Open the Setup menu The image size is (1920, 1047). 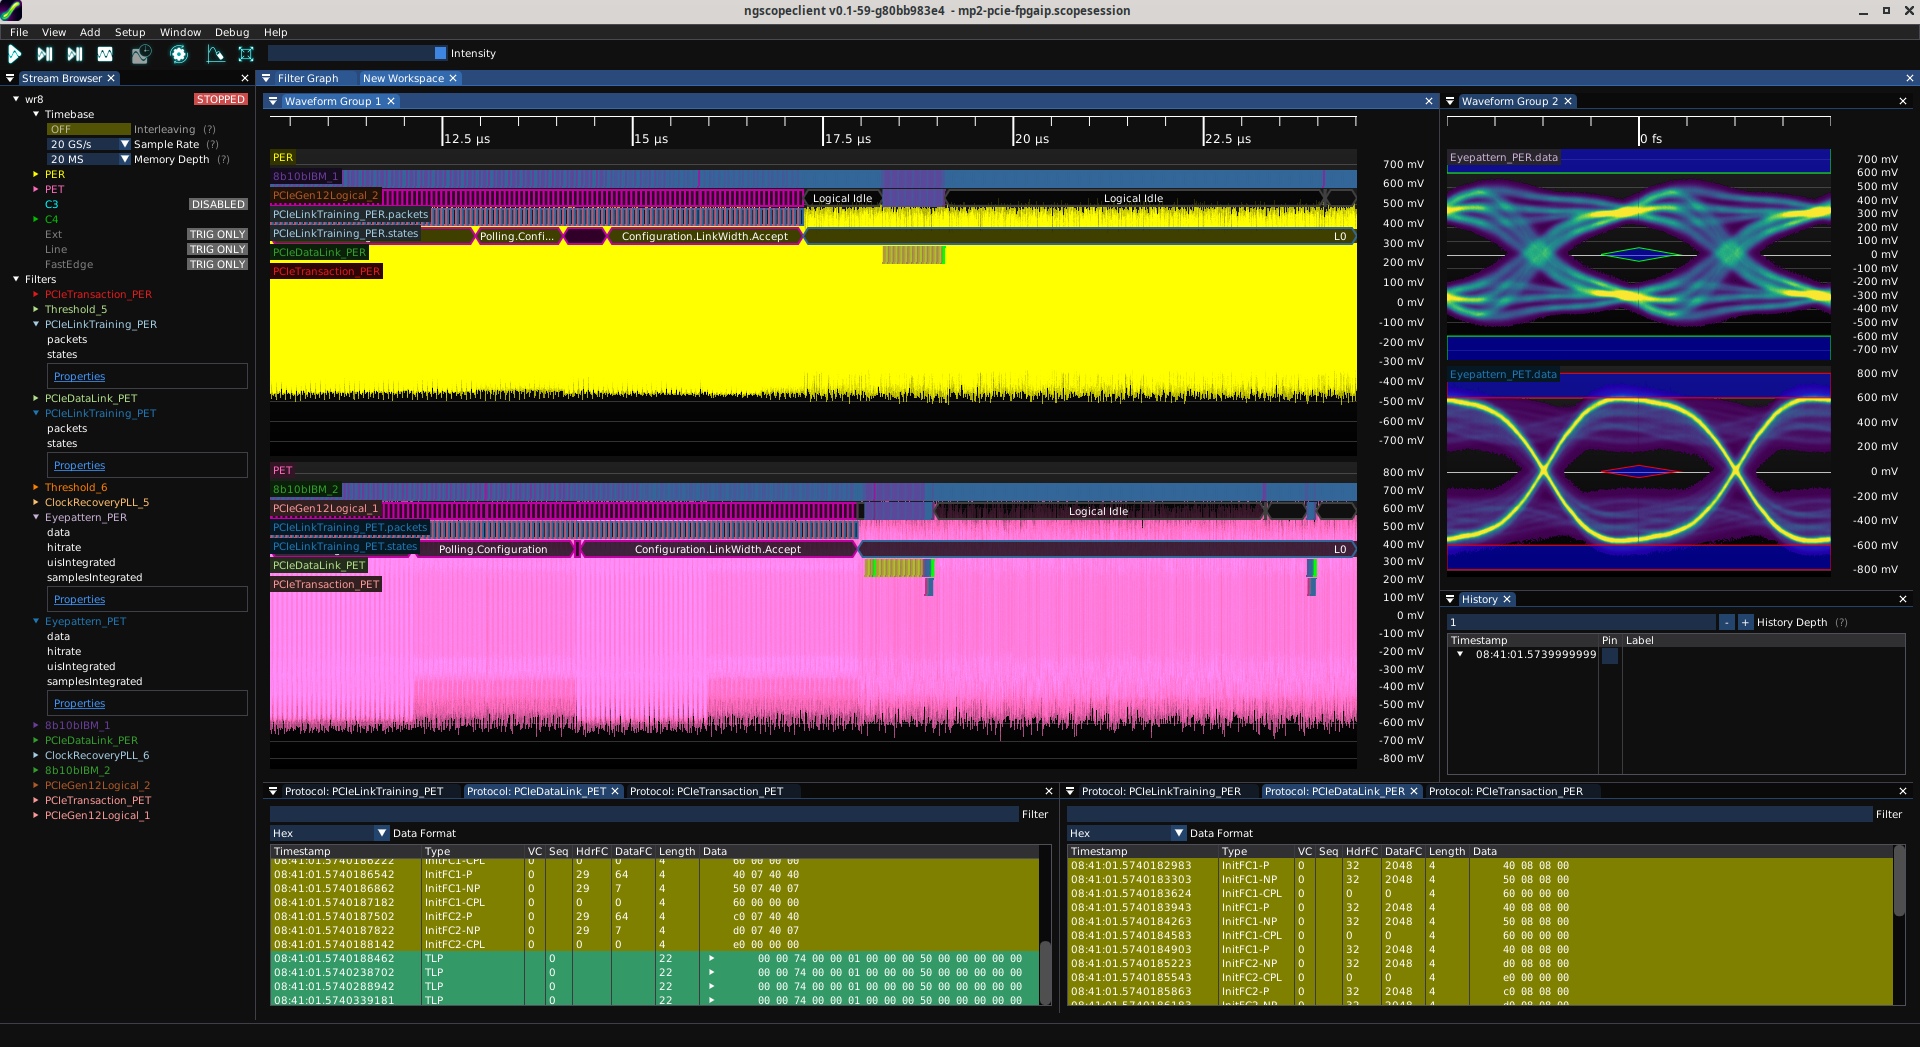pos(130,33)
